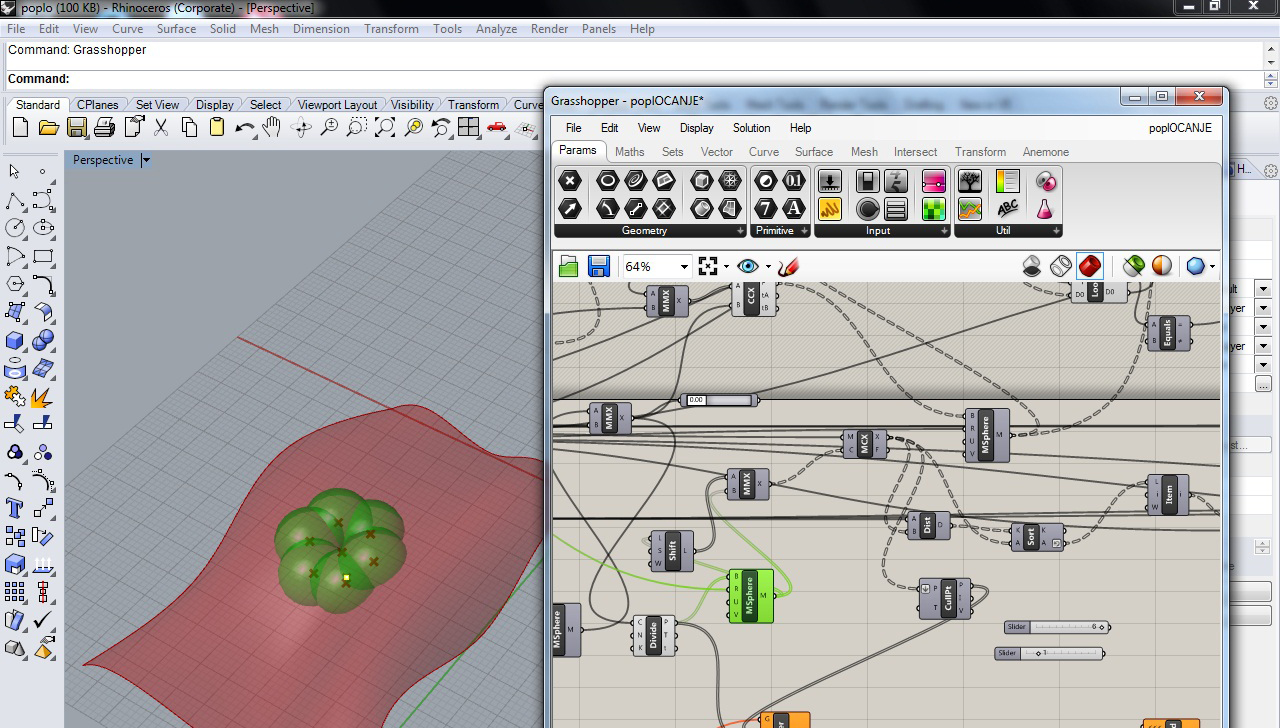Click the Undo arrow icon
Image resolution: width=1280 pixels, height=728 pixels.
pos(245,127)
